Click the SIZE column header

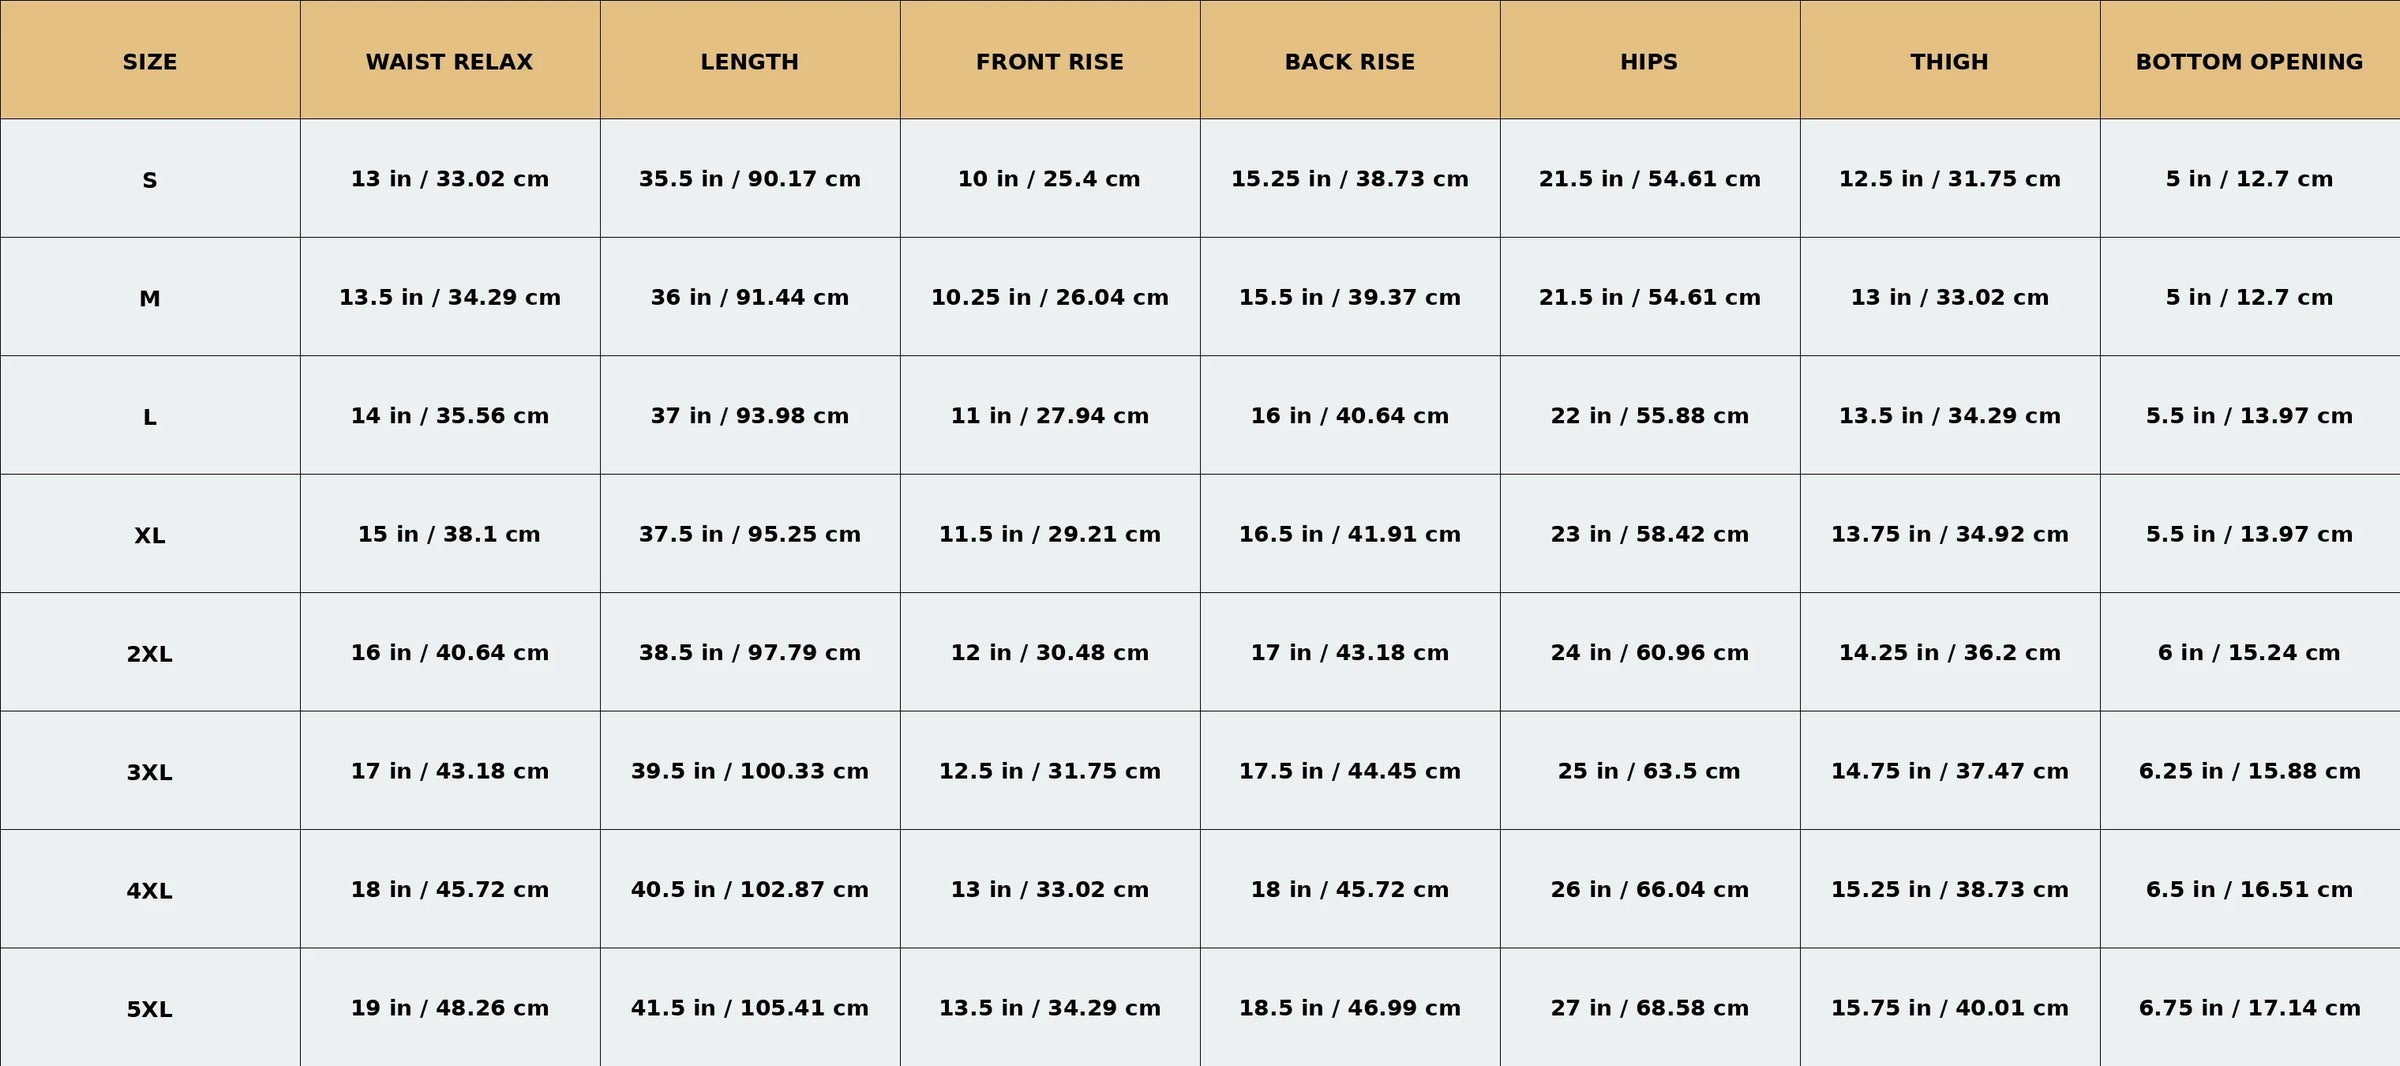click(x=150, y=62)
